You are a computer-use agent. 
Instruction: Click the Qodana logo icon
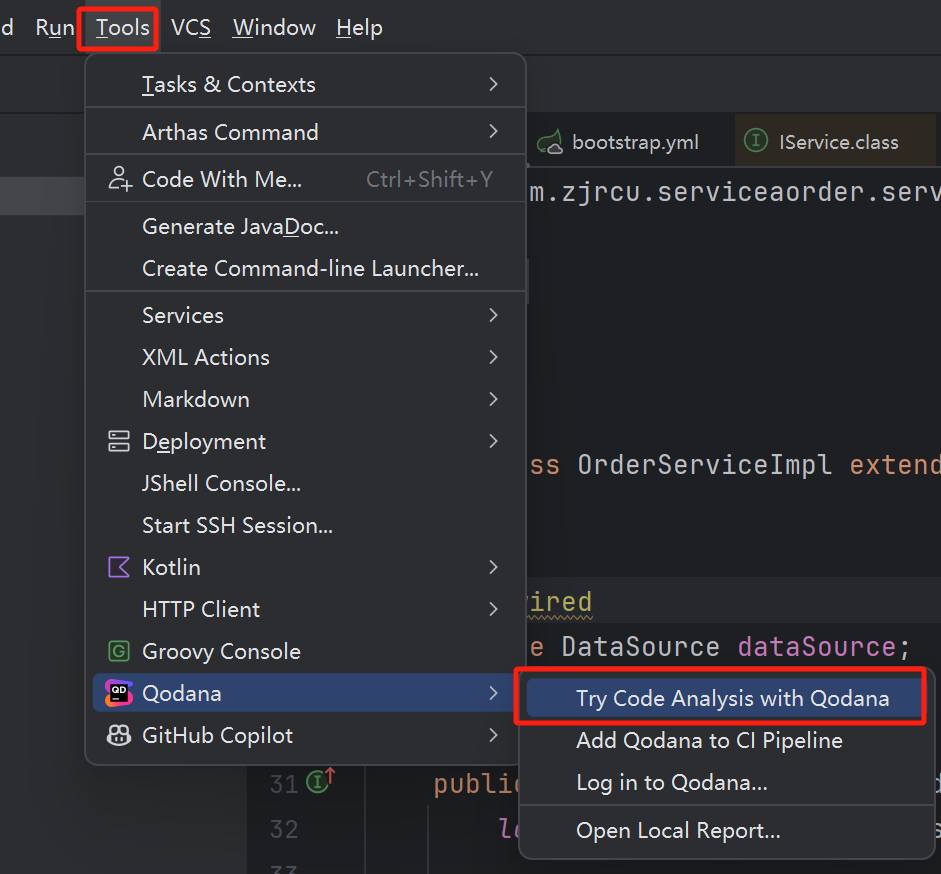(x=119, y=693)
